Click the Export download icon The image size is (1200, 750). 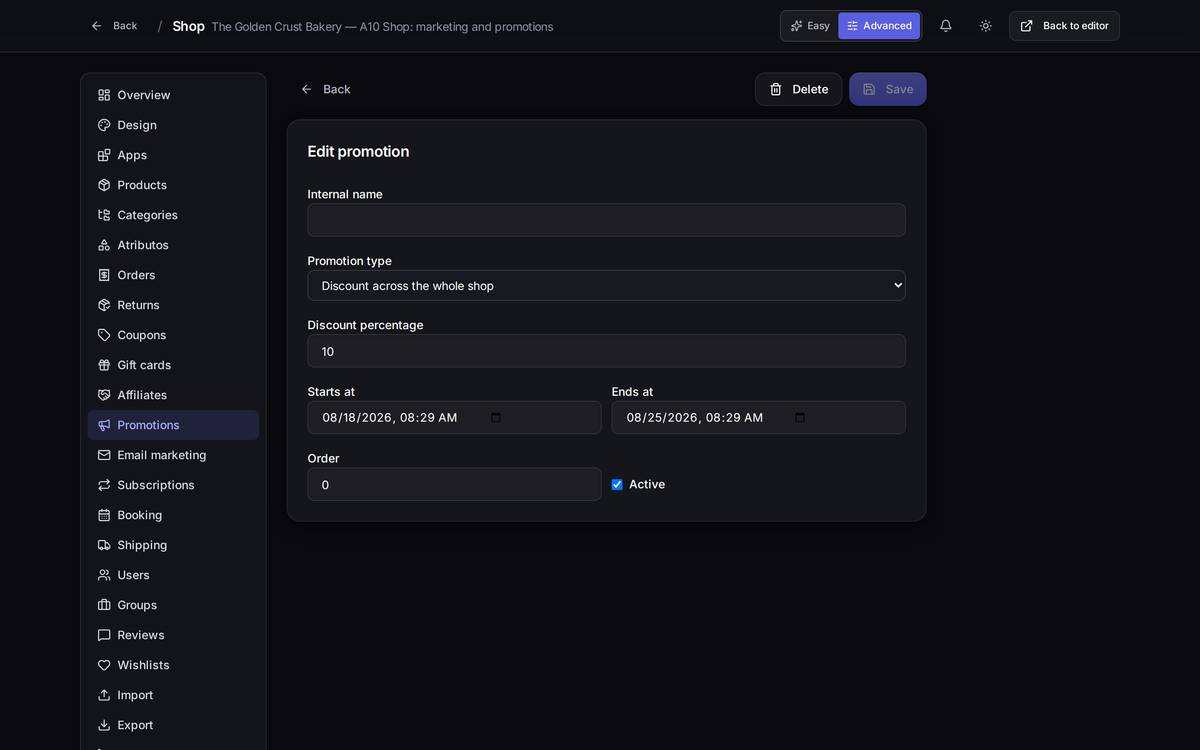(104, 725)
